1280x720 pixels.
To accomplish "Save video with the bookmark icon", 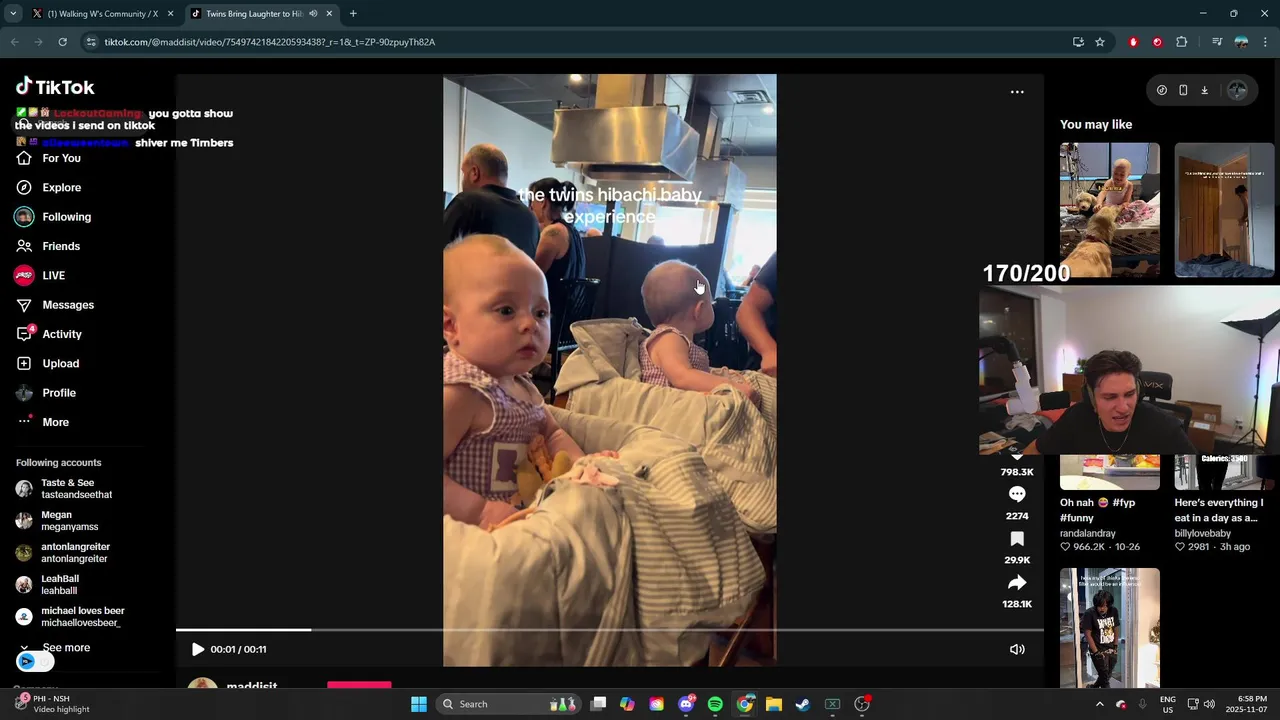I will 1017,539.
